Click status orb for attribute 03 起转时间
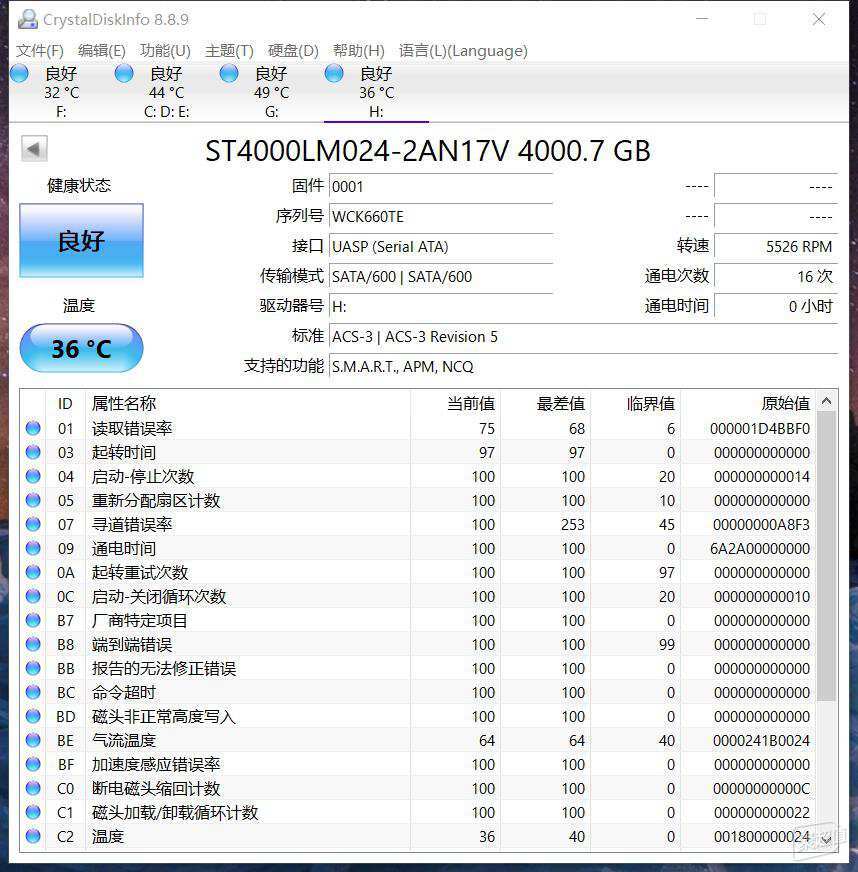This screenshot has height=872, width=858. coord(33,452)
